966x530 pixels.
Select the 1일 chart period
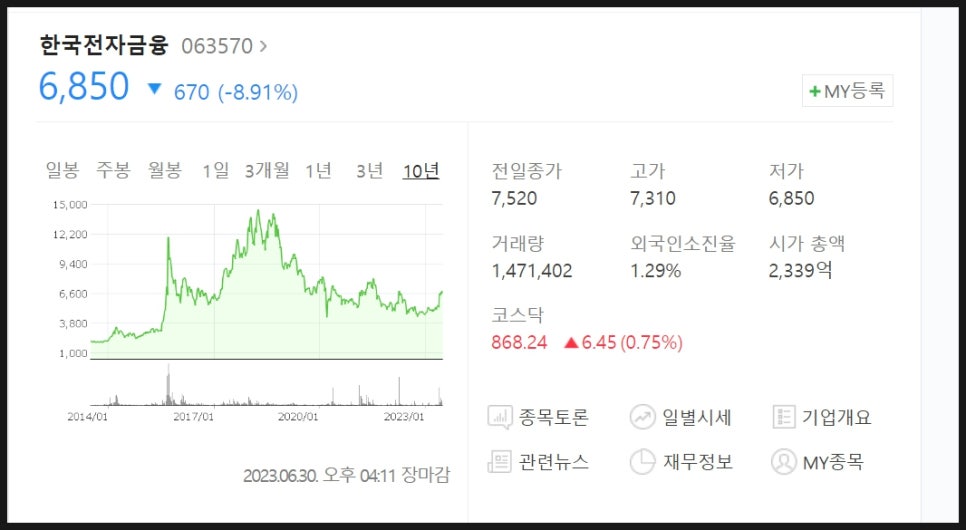click(216, 170)
